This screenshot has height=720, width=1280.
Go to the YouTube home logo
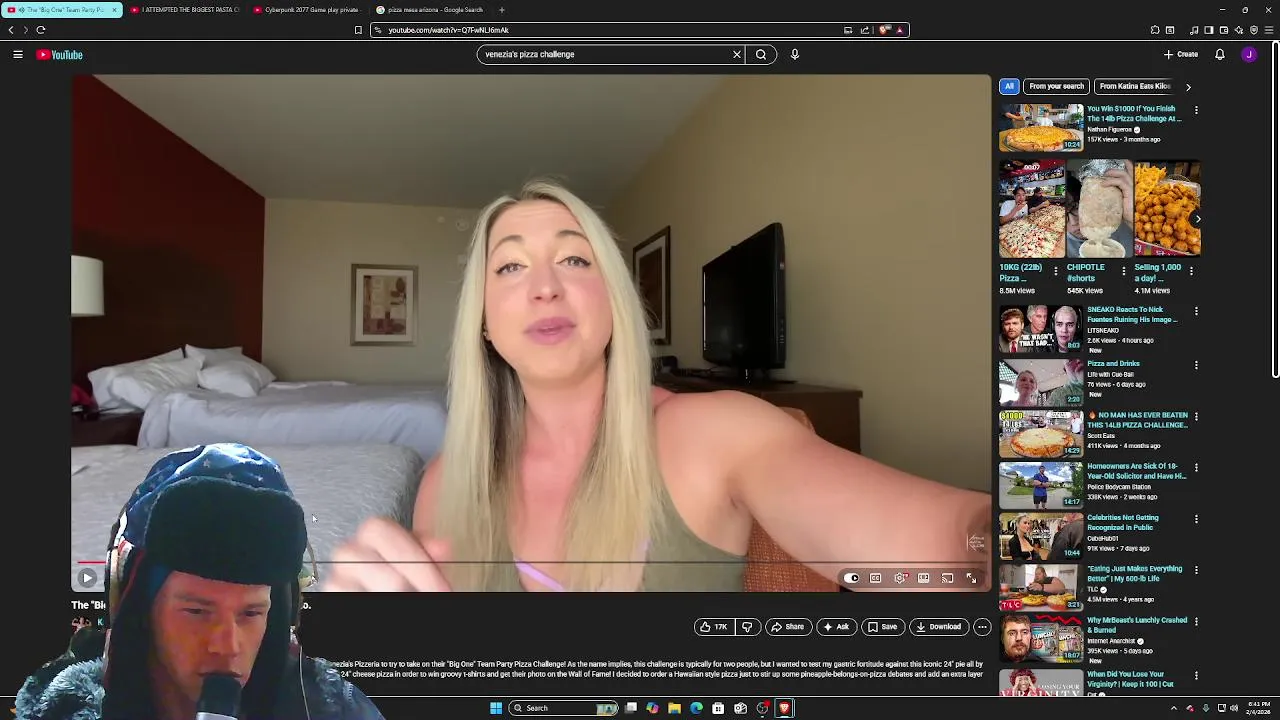pos(60,55)
